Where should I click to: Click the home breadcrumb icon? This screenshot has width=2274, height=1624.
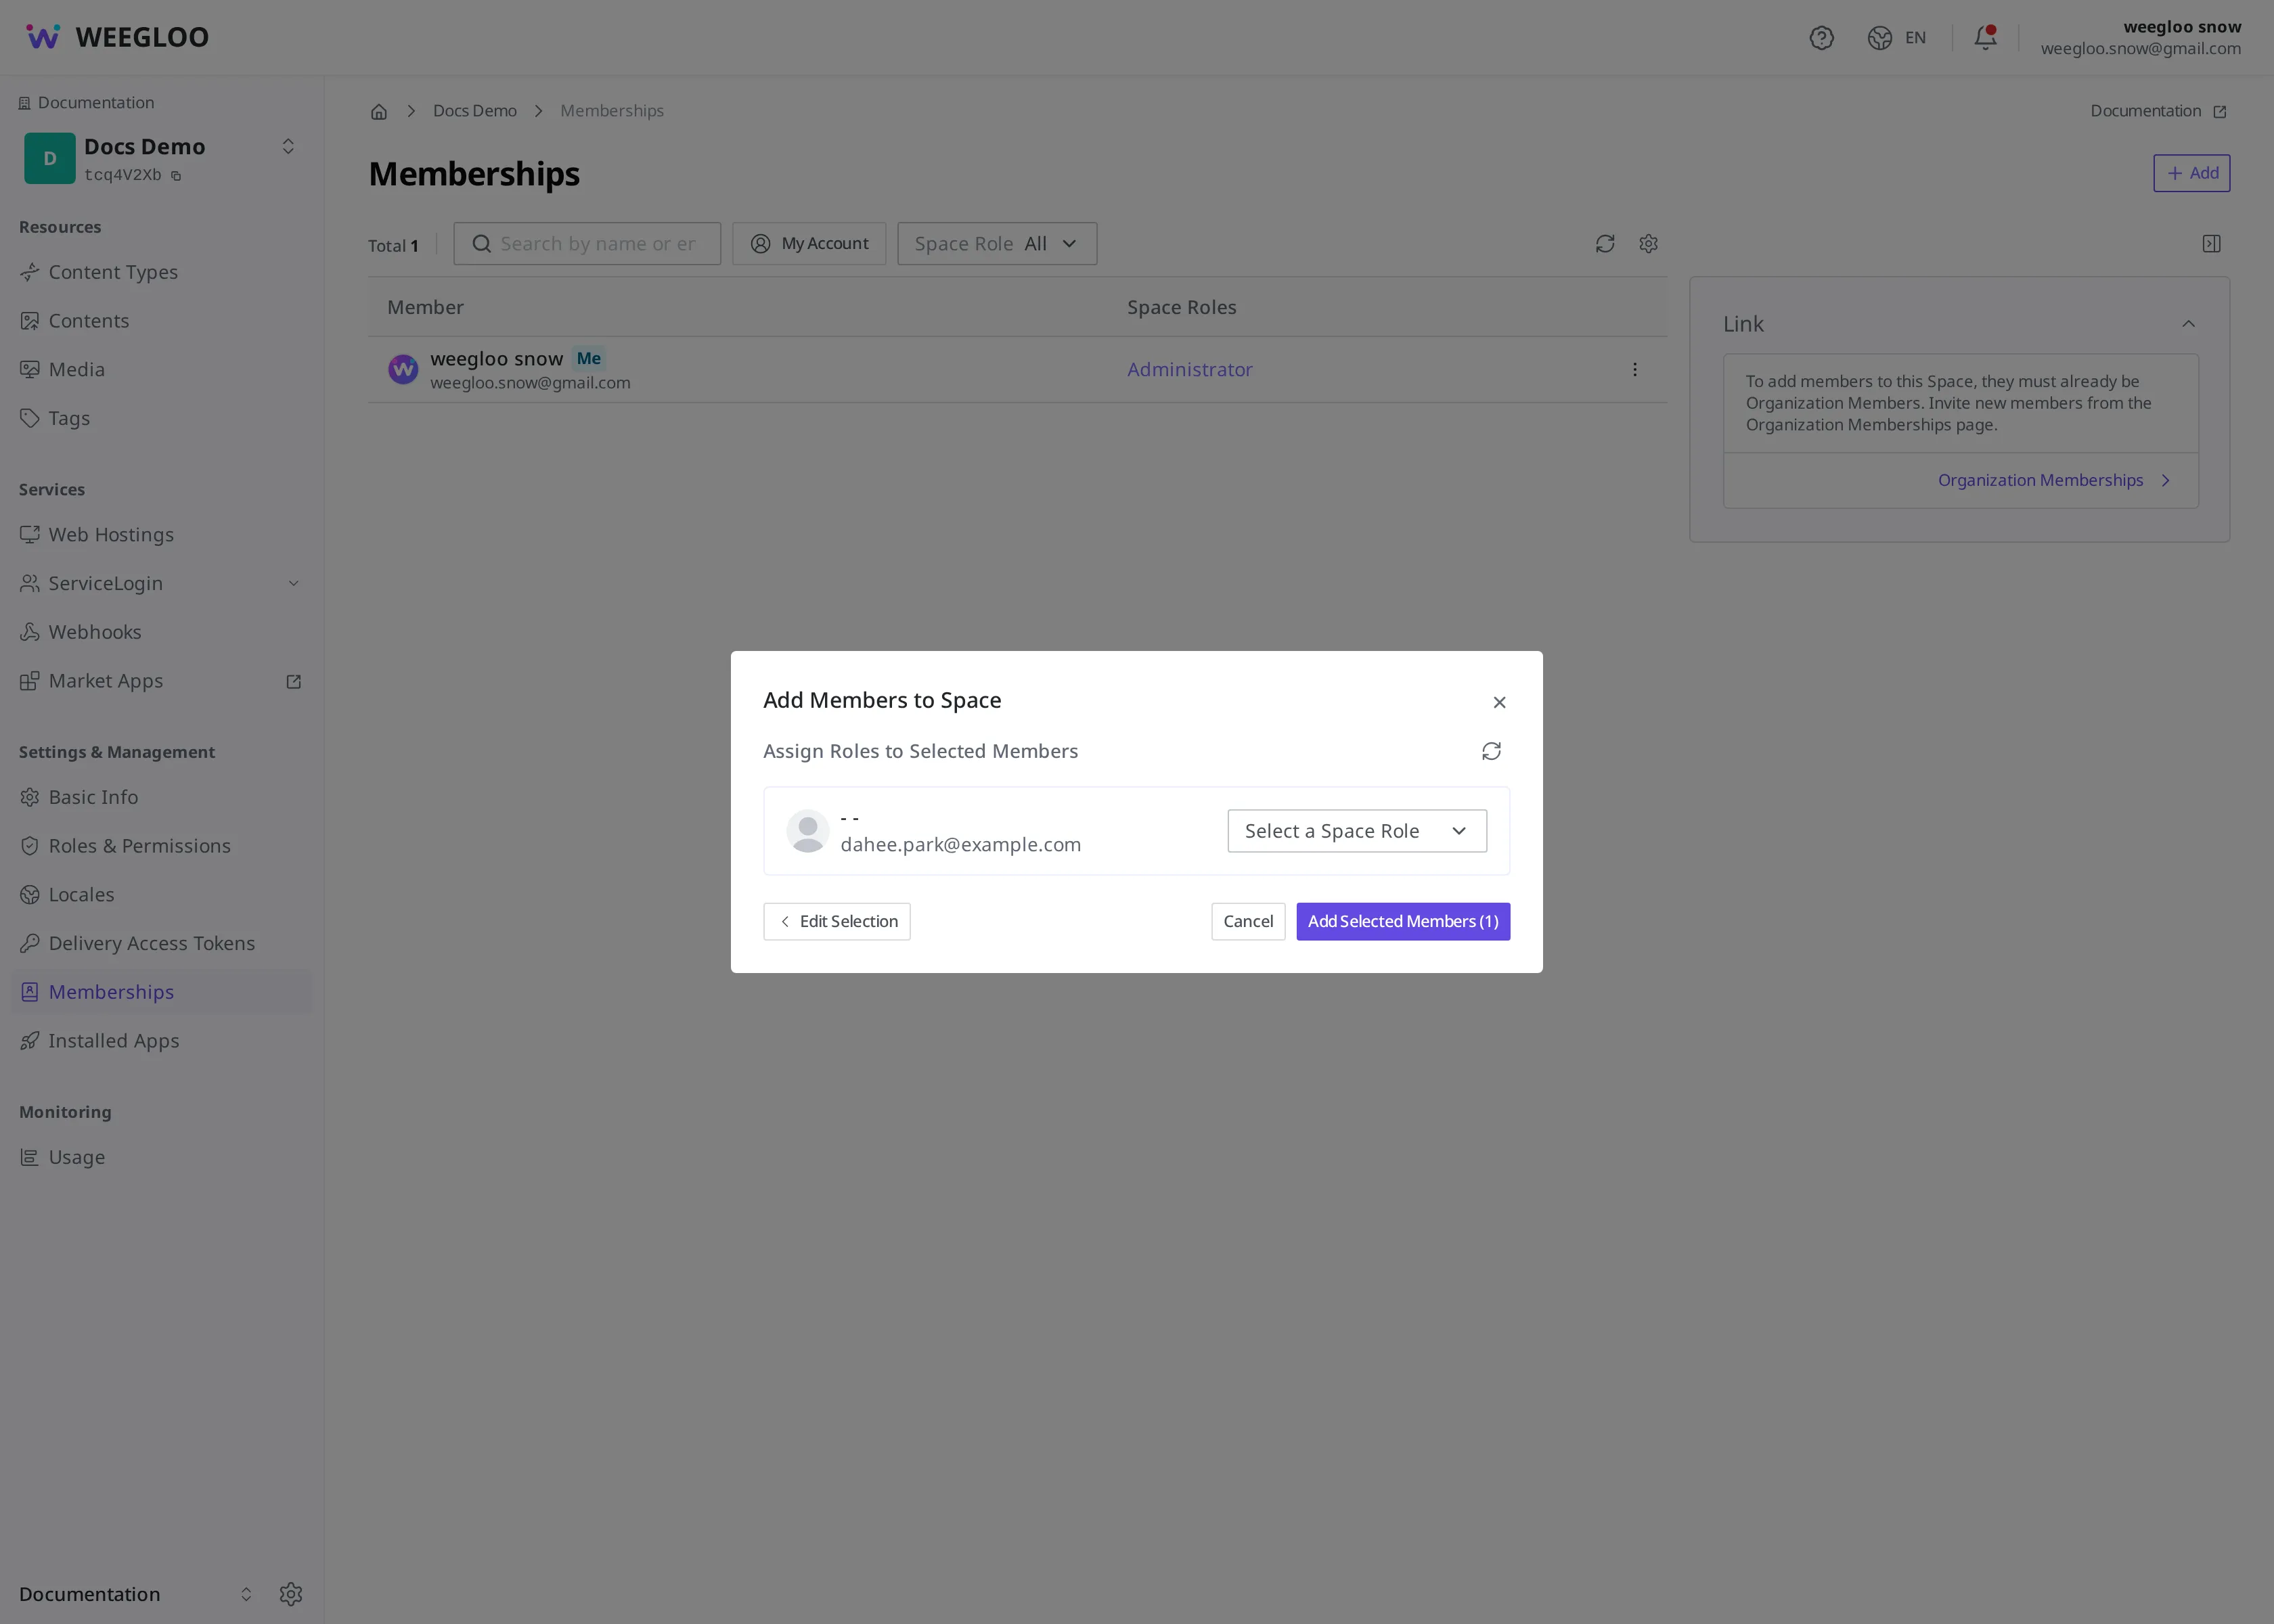pos(379,111)
